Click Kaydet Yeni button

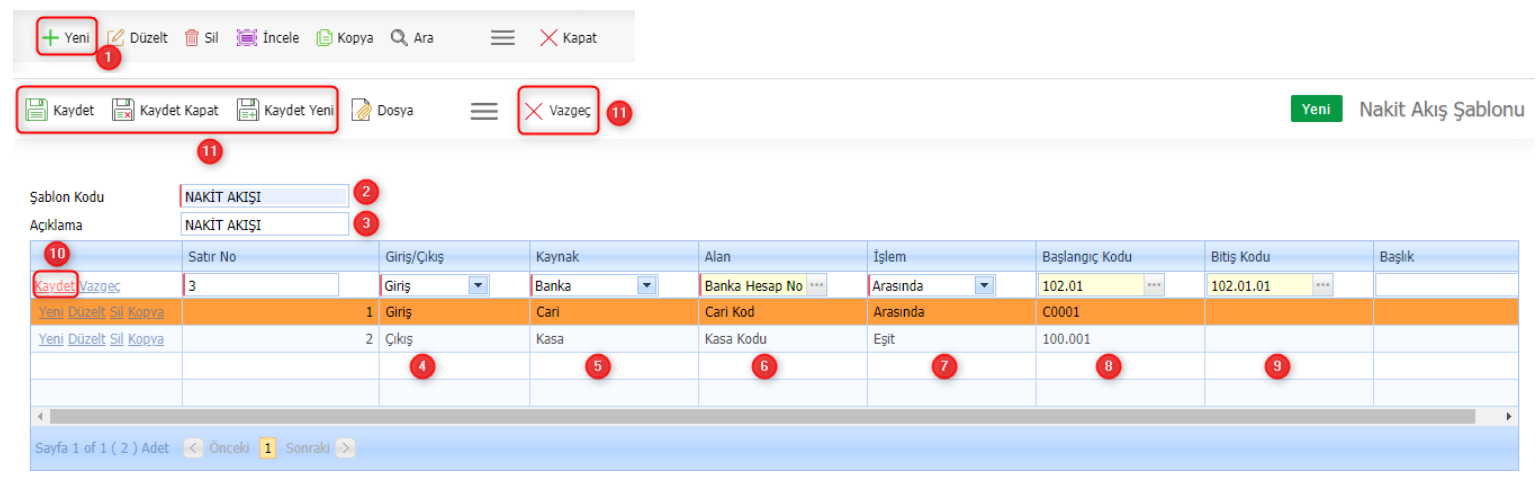(285, 110)
